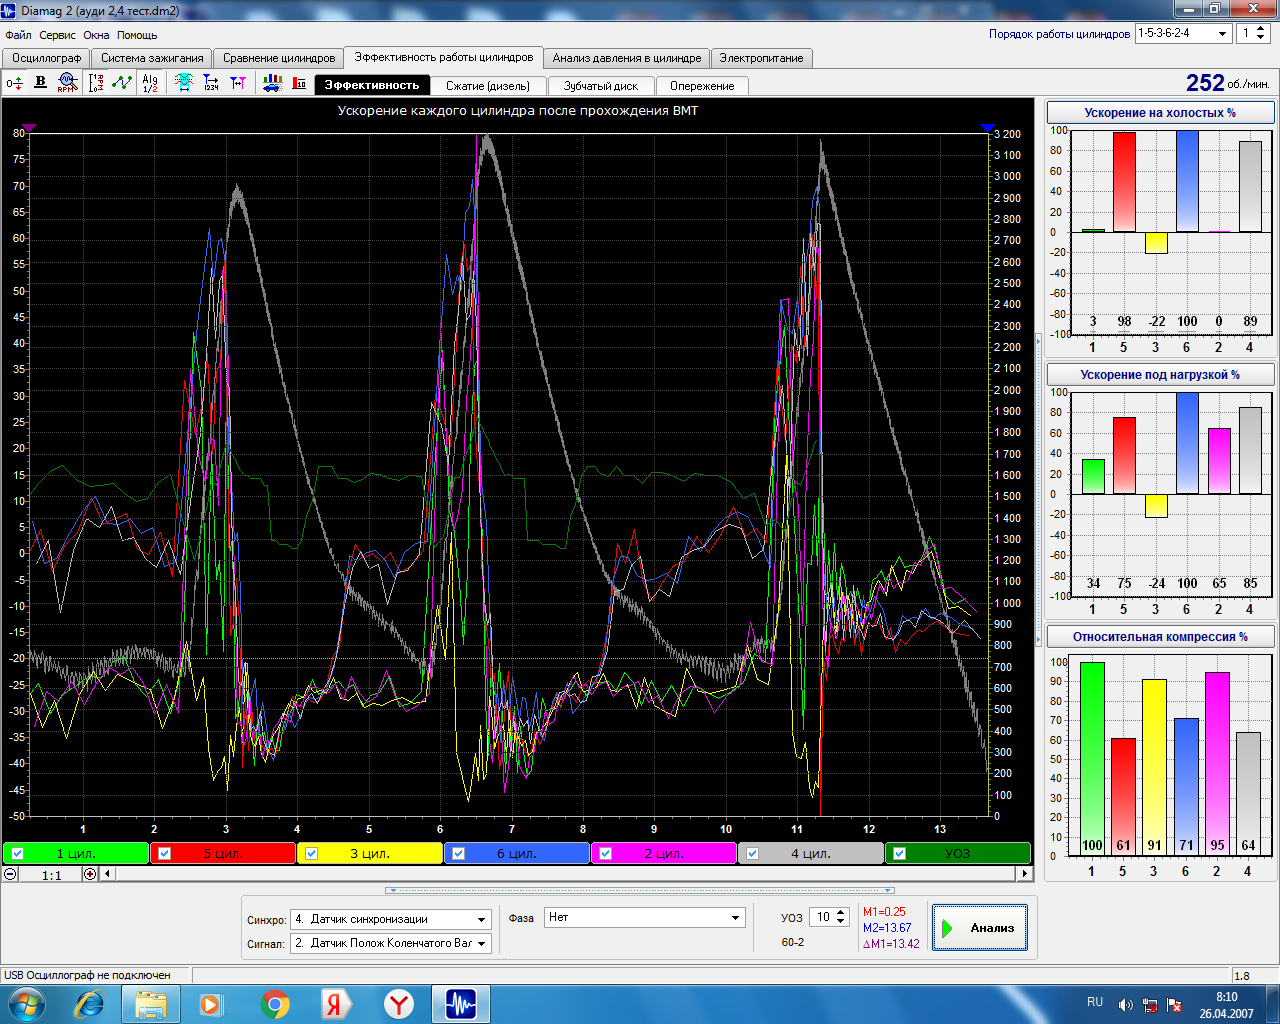Viewport: 1280px width, 1024px height.
Task: Click the volume speaker tray icon
Action: pyautogui.click(x=1125, y=1004)
